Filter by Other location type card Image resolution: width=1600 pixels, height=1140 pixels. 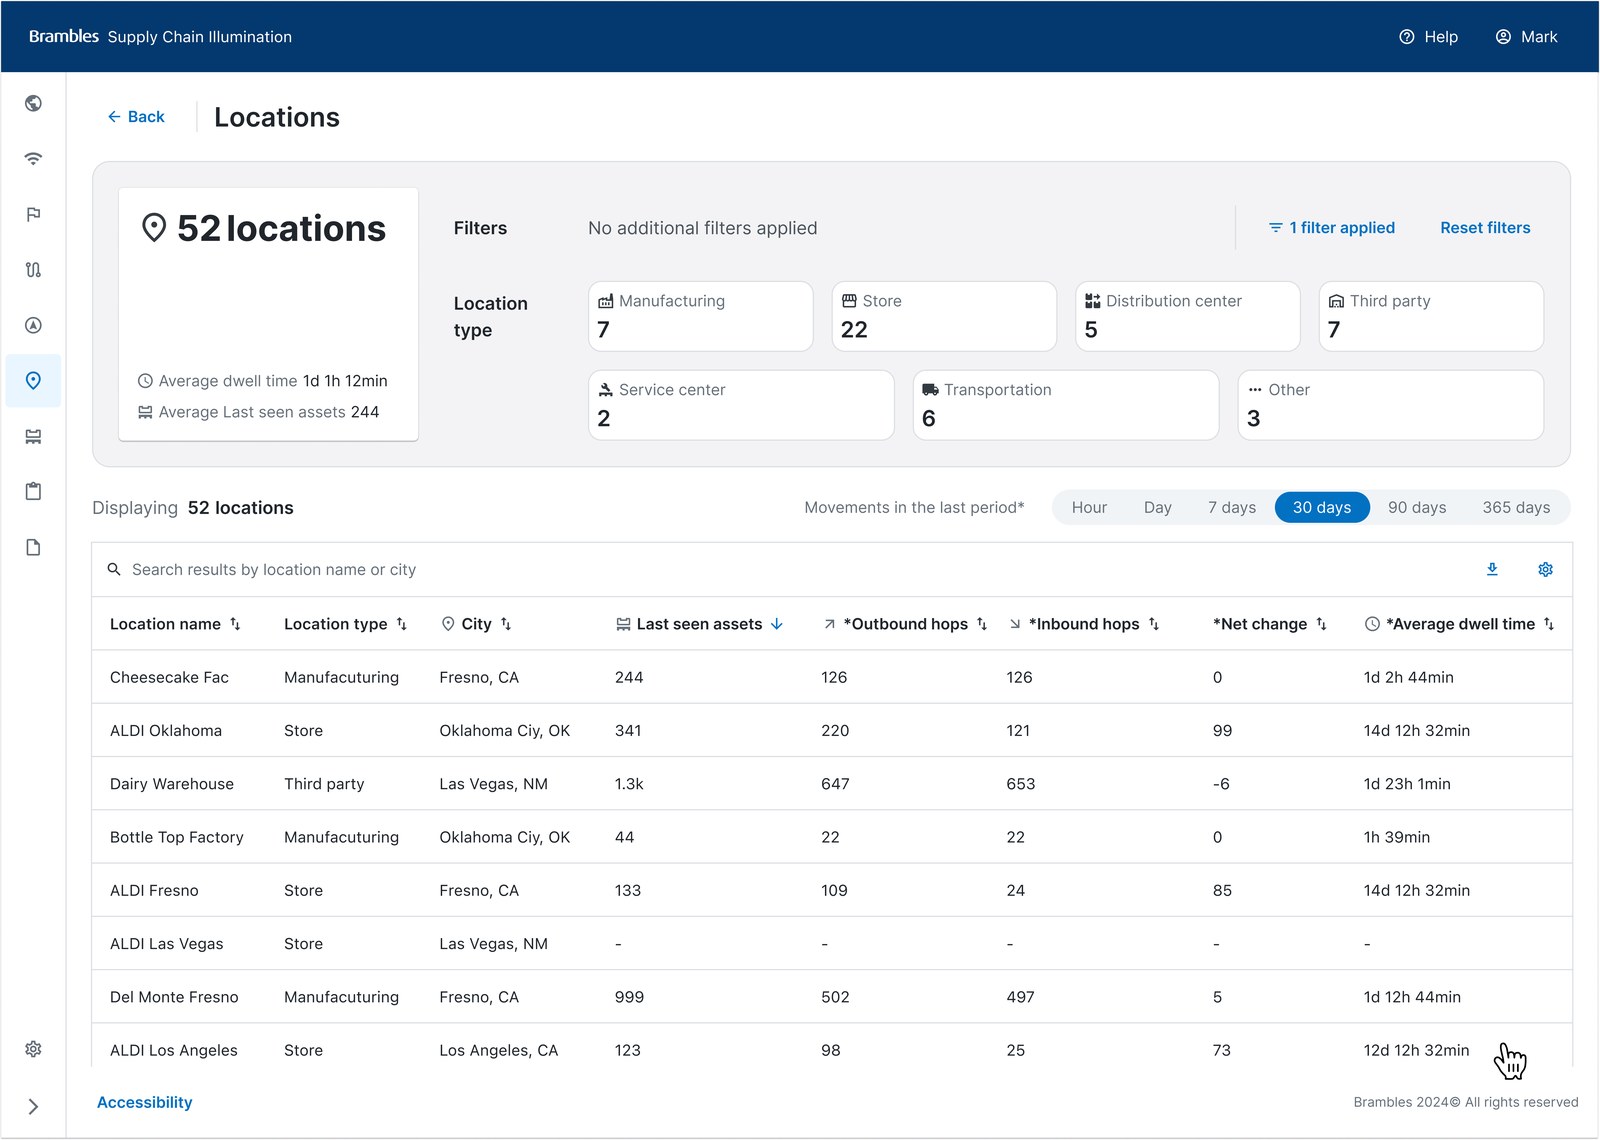(1391, 405)
